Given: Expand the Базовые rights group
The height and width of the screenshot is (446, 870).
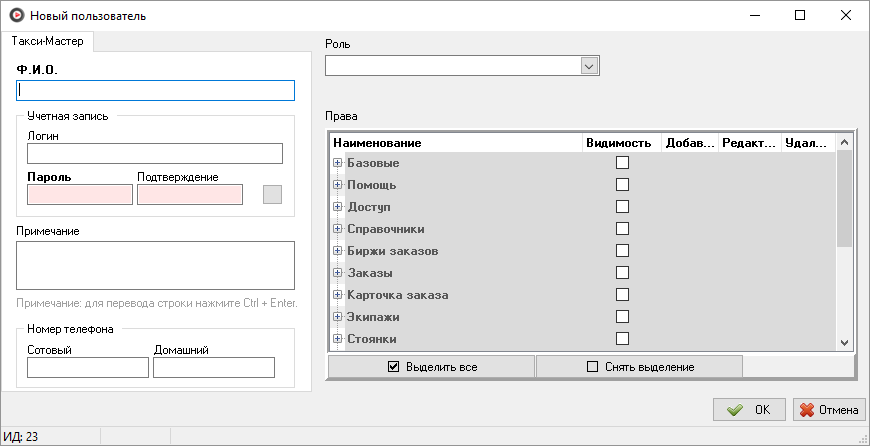Looking at the screenshot, I should (x=338, y=163).
